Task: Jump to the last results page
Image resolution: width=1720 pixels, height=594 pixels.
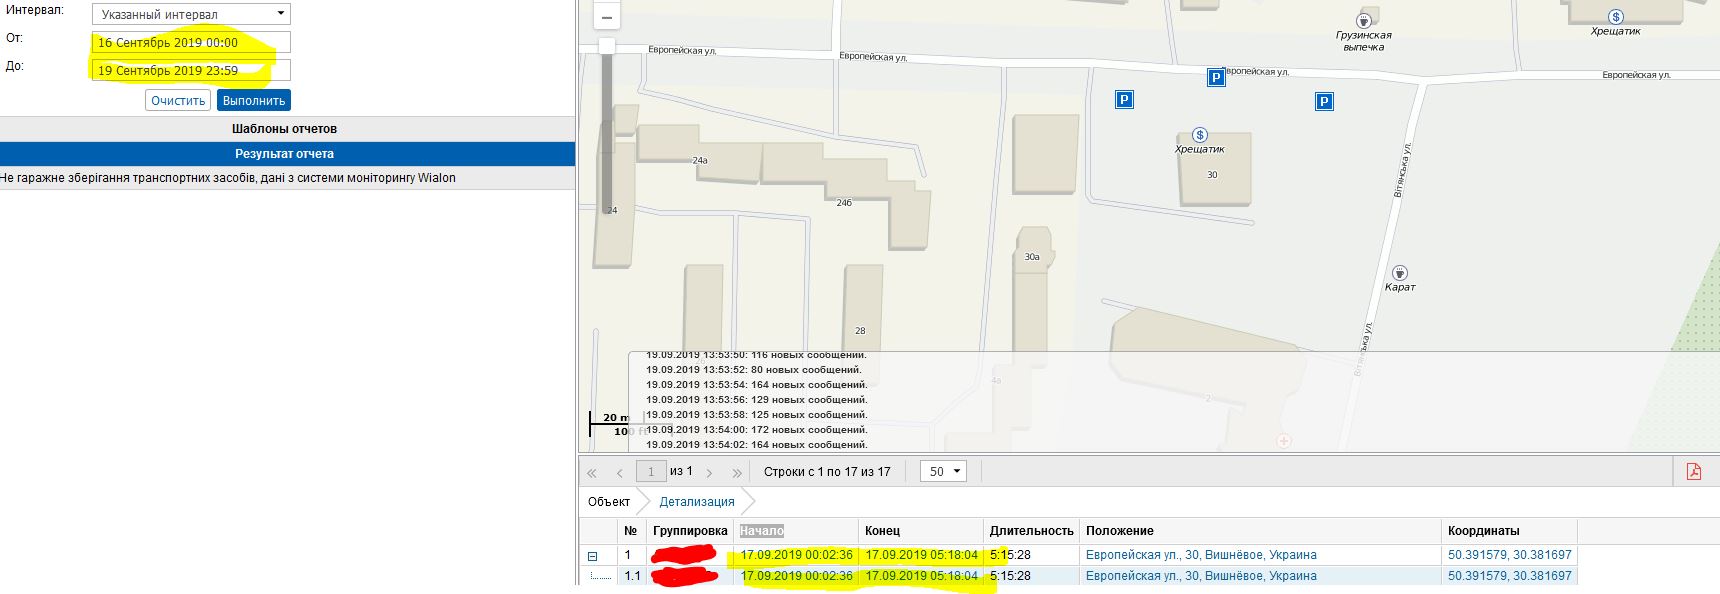Action: click(737, 472)
